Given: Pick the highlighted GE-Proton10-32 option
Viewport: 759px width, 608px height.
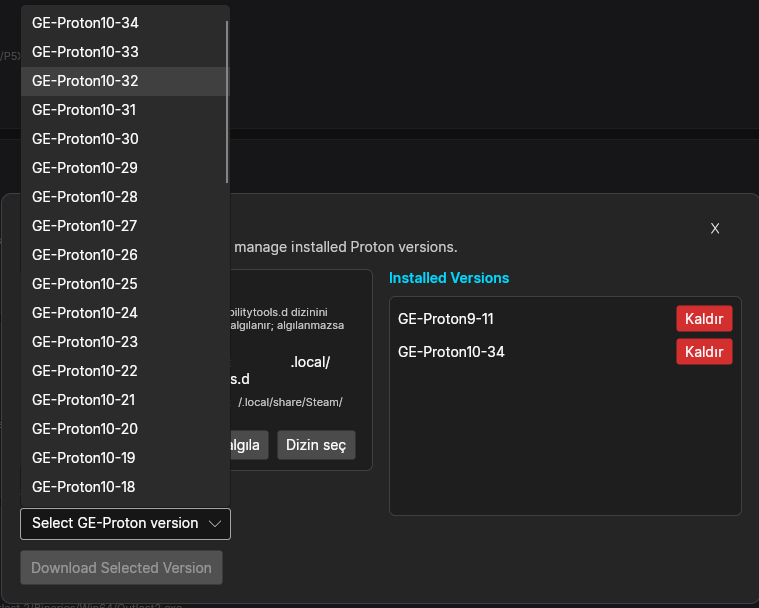Looking at the screenshot, I should [125, 81].
